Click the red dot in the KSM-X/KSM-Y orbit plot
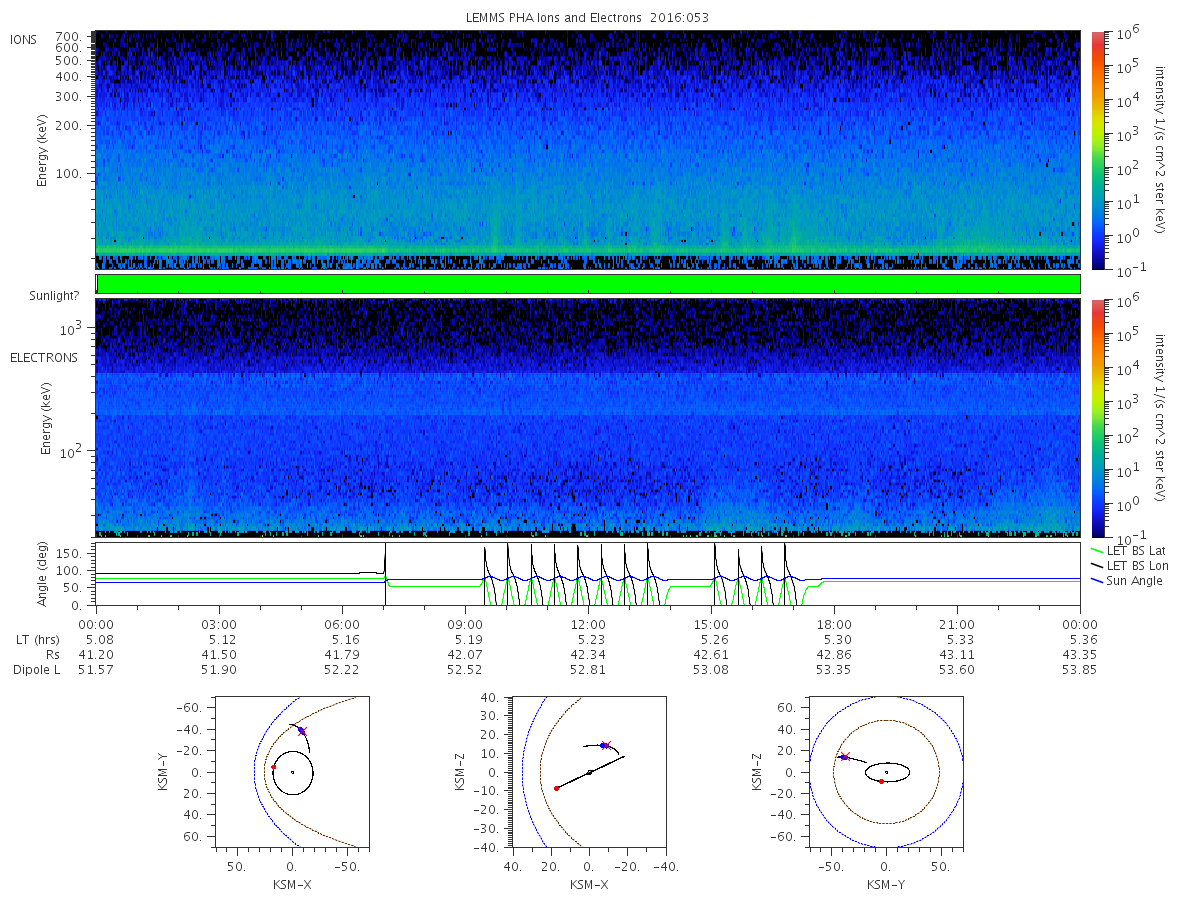 pos(273,767)
